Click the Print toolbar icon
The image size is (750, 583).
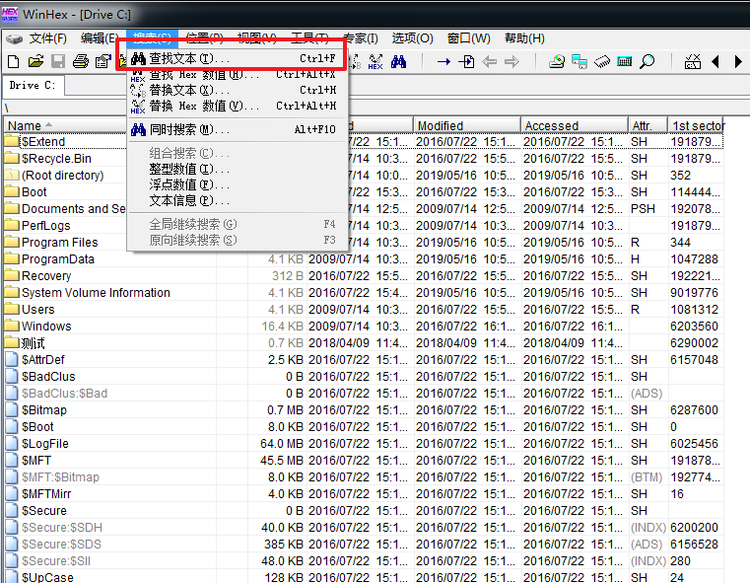[80, 62]
